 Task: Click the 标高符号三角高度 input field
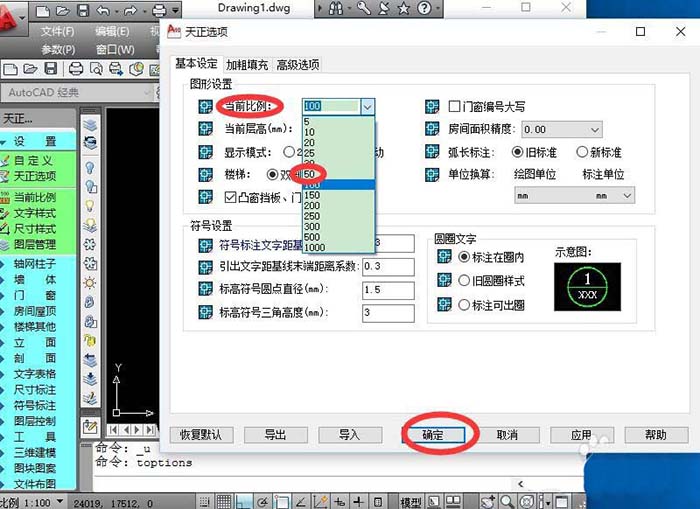tap(388, 313)
